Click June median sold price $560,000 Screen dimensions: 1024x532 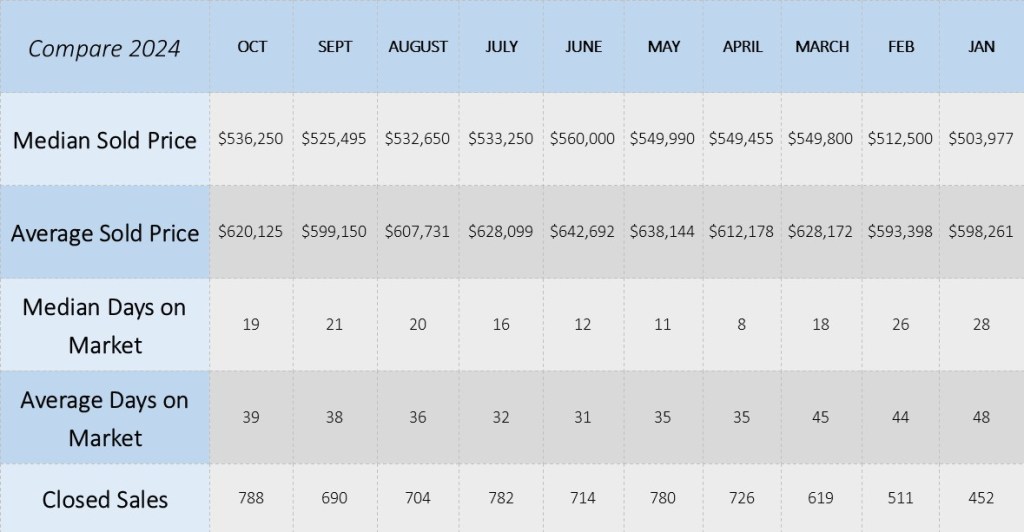(582, 140)
